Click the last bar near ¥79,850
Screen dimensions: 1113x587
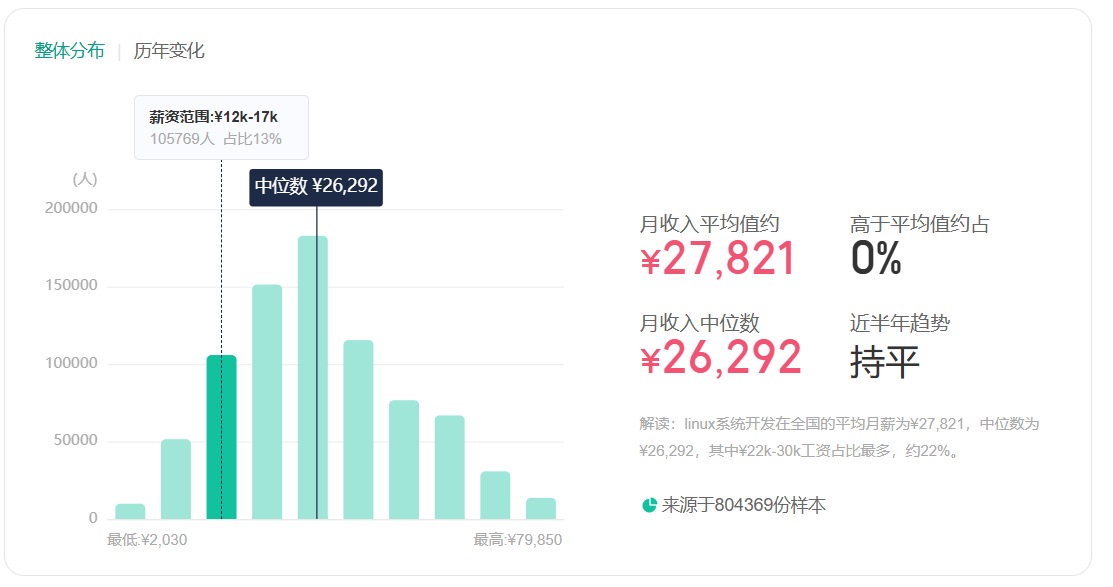click(x=541, y=509)
